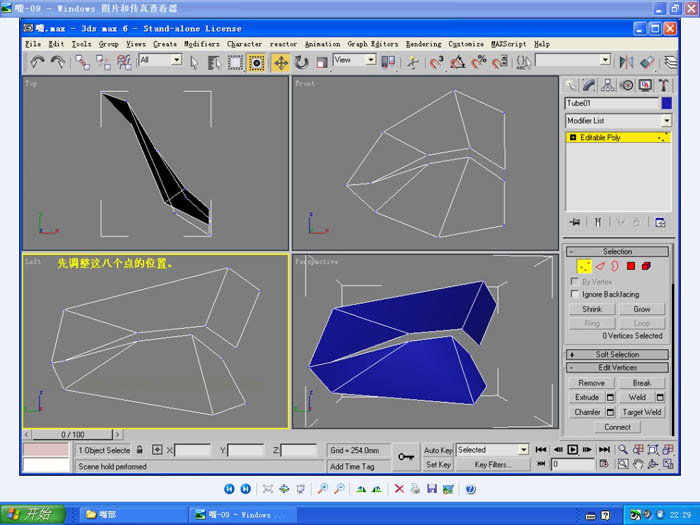Click the Tube01 object name field
Screen dimensions: 700x525
611,103
